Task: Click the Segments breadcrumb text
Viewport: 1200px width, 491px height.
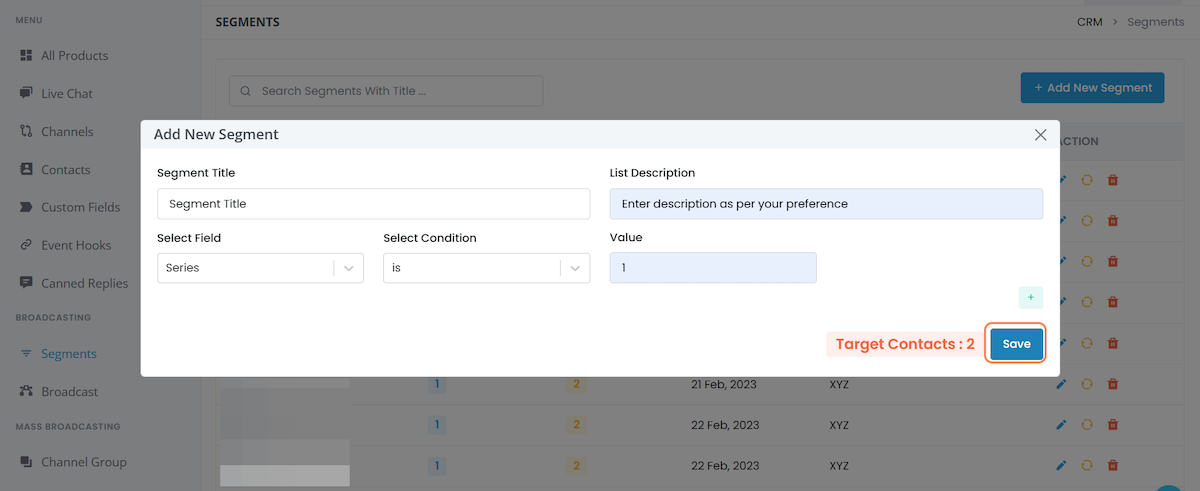Action: coord(1156,22)
